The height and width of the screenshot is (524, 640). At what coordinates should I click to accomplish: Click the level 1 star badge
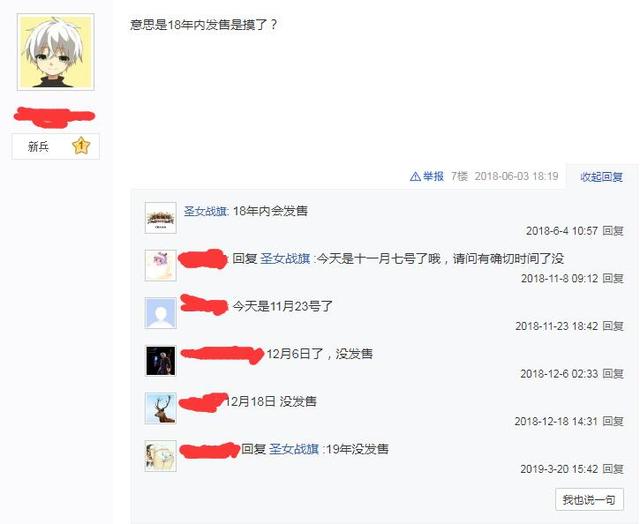81,146
